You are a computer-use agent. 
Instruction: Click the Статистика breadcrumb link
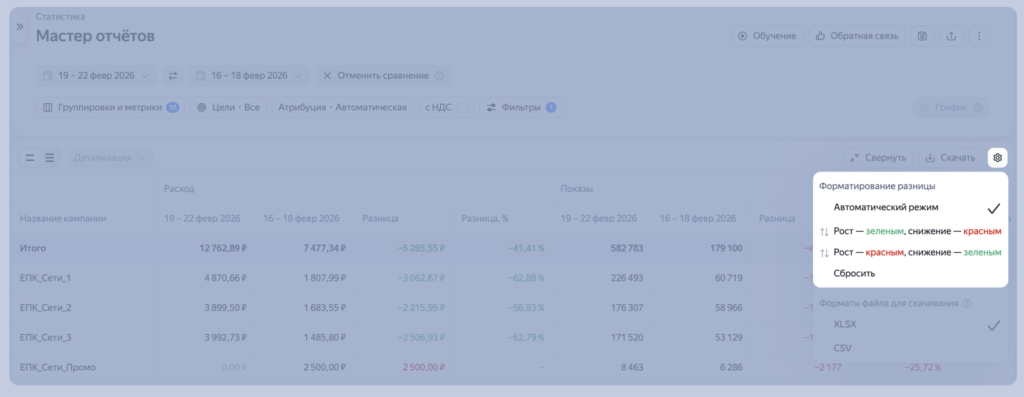coord(60,16)
